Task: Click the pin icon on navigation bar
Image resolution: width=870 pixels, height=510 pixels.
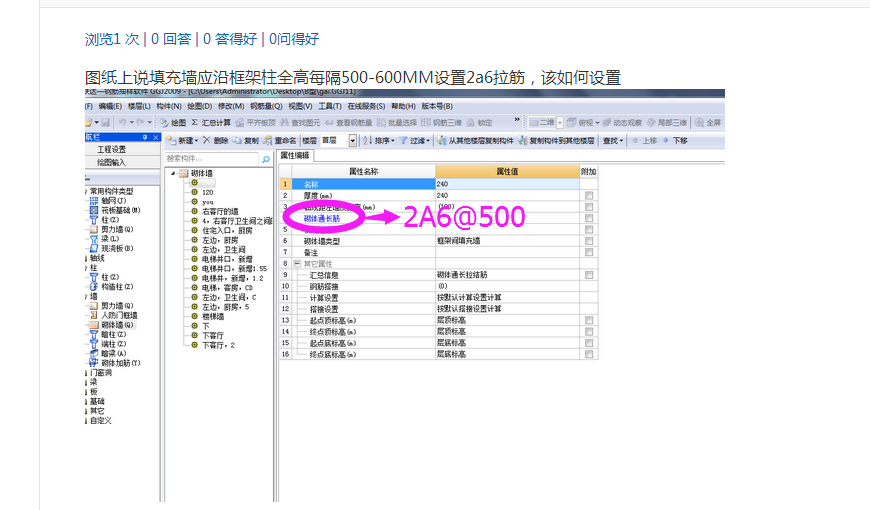Action: pos(145,137)
